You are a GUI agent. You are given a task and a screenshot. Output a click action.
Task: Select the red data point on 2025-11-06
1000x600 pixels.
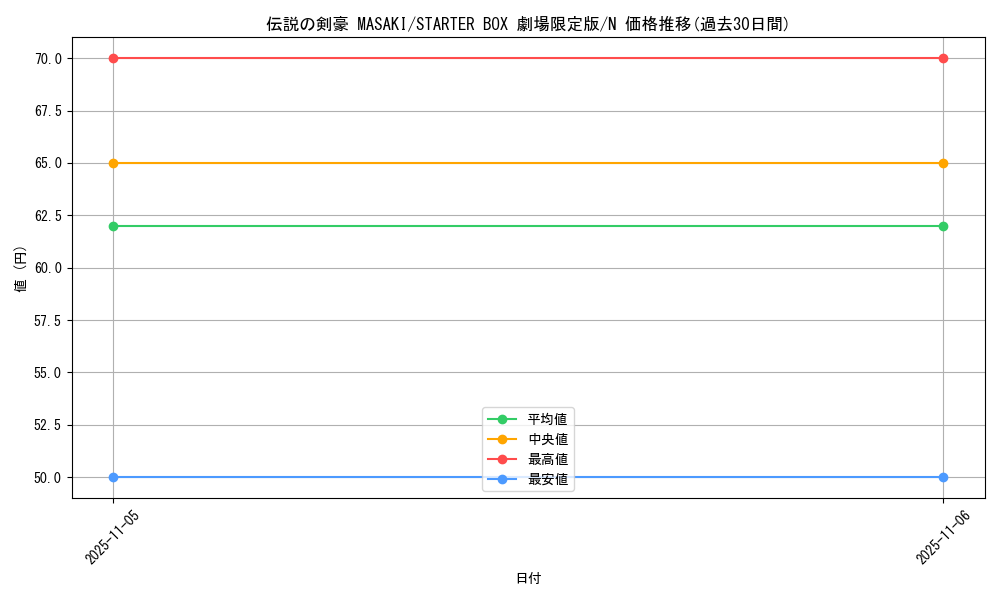point(942,58)
